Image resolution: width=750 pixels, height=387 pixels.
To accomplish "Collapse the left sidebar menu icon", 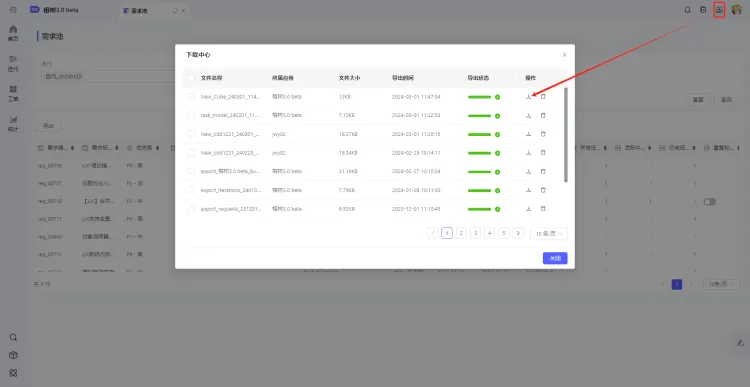I will [x=13, y=10].
